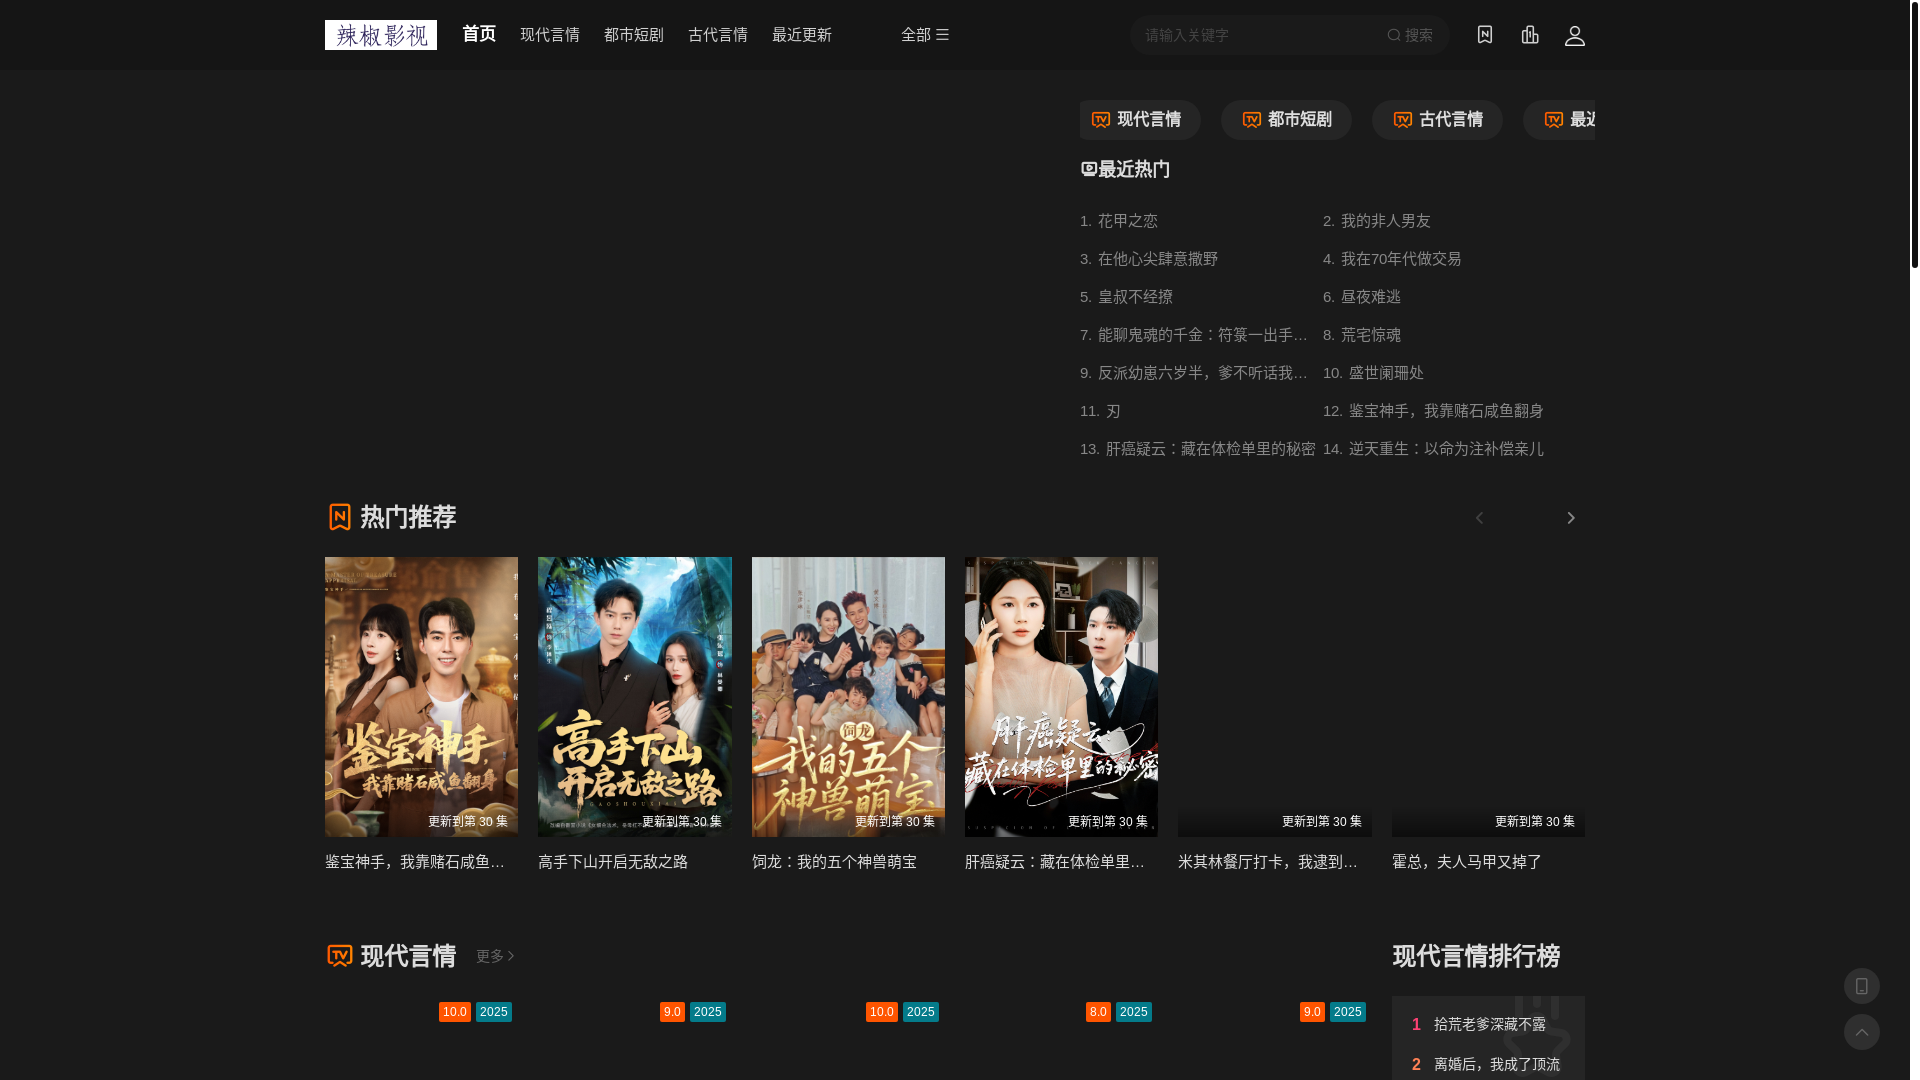Open 花甲之恋 in recent hot list
The image size is (1920, 1080).
[1127, 221]
